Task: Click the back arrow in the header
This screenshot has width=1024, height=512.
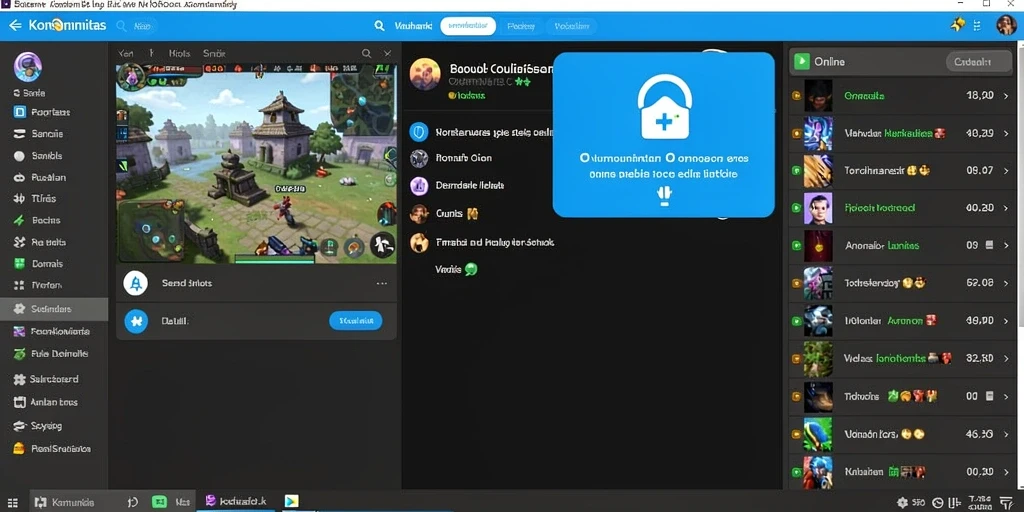Action: point(15,25)
